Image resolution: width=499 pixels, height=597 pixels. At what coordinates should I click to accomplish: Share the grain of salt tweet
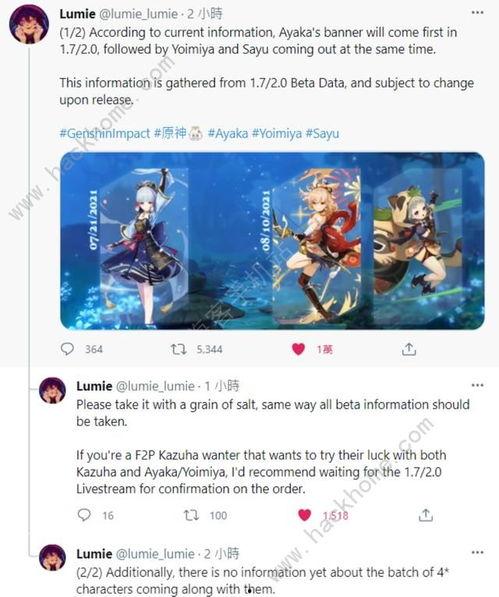click(x=426, y=515)
